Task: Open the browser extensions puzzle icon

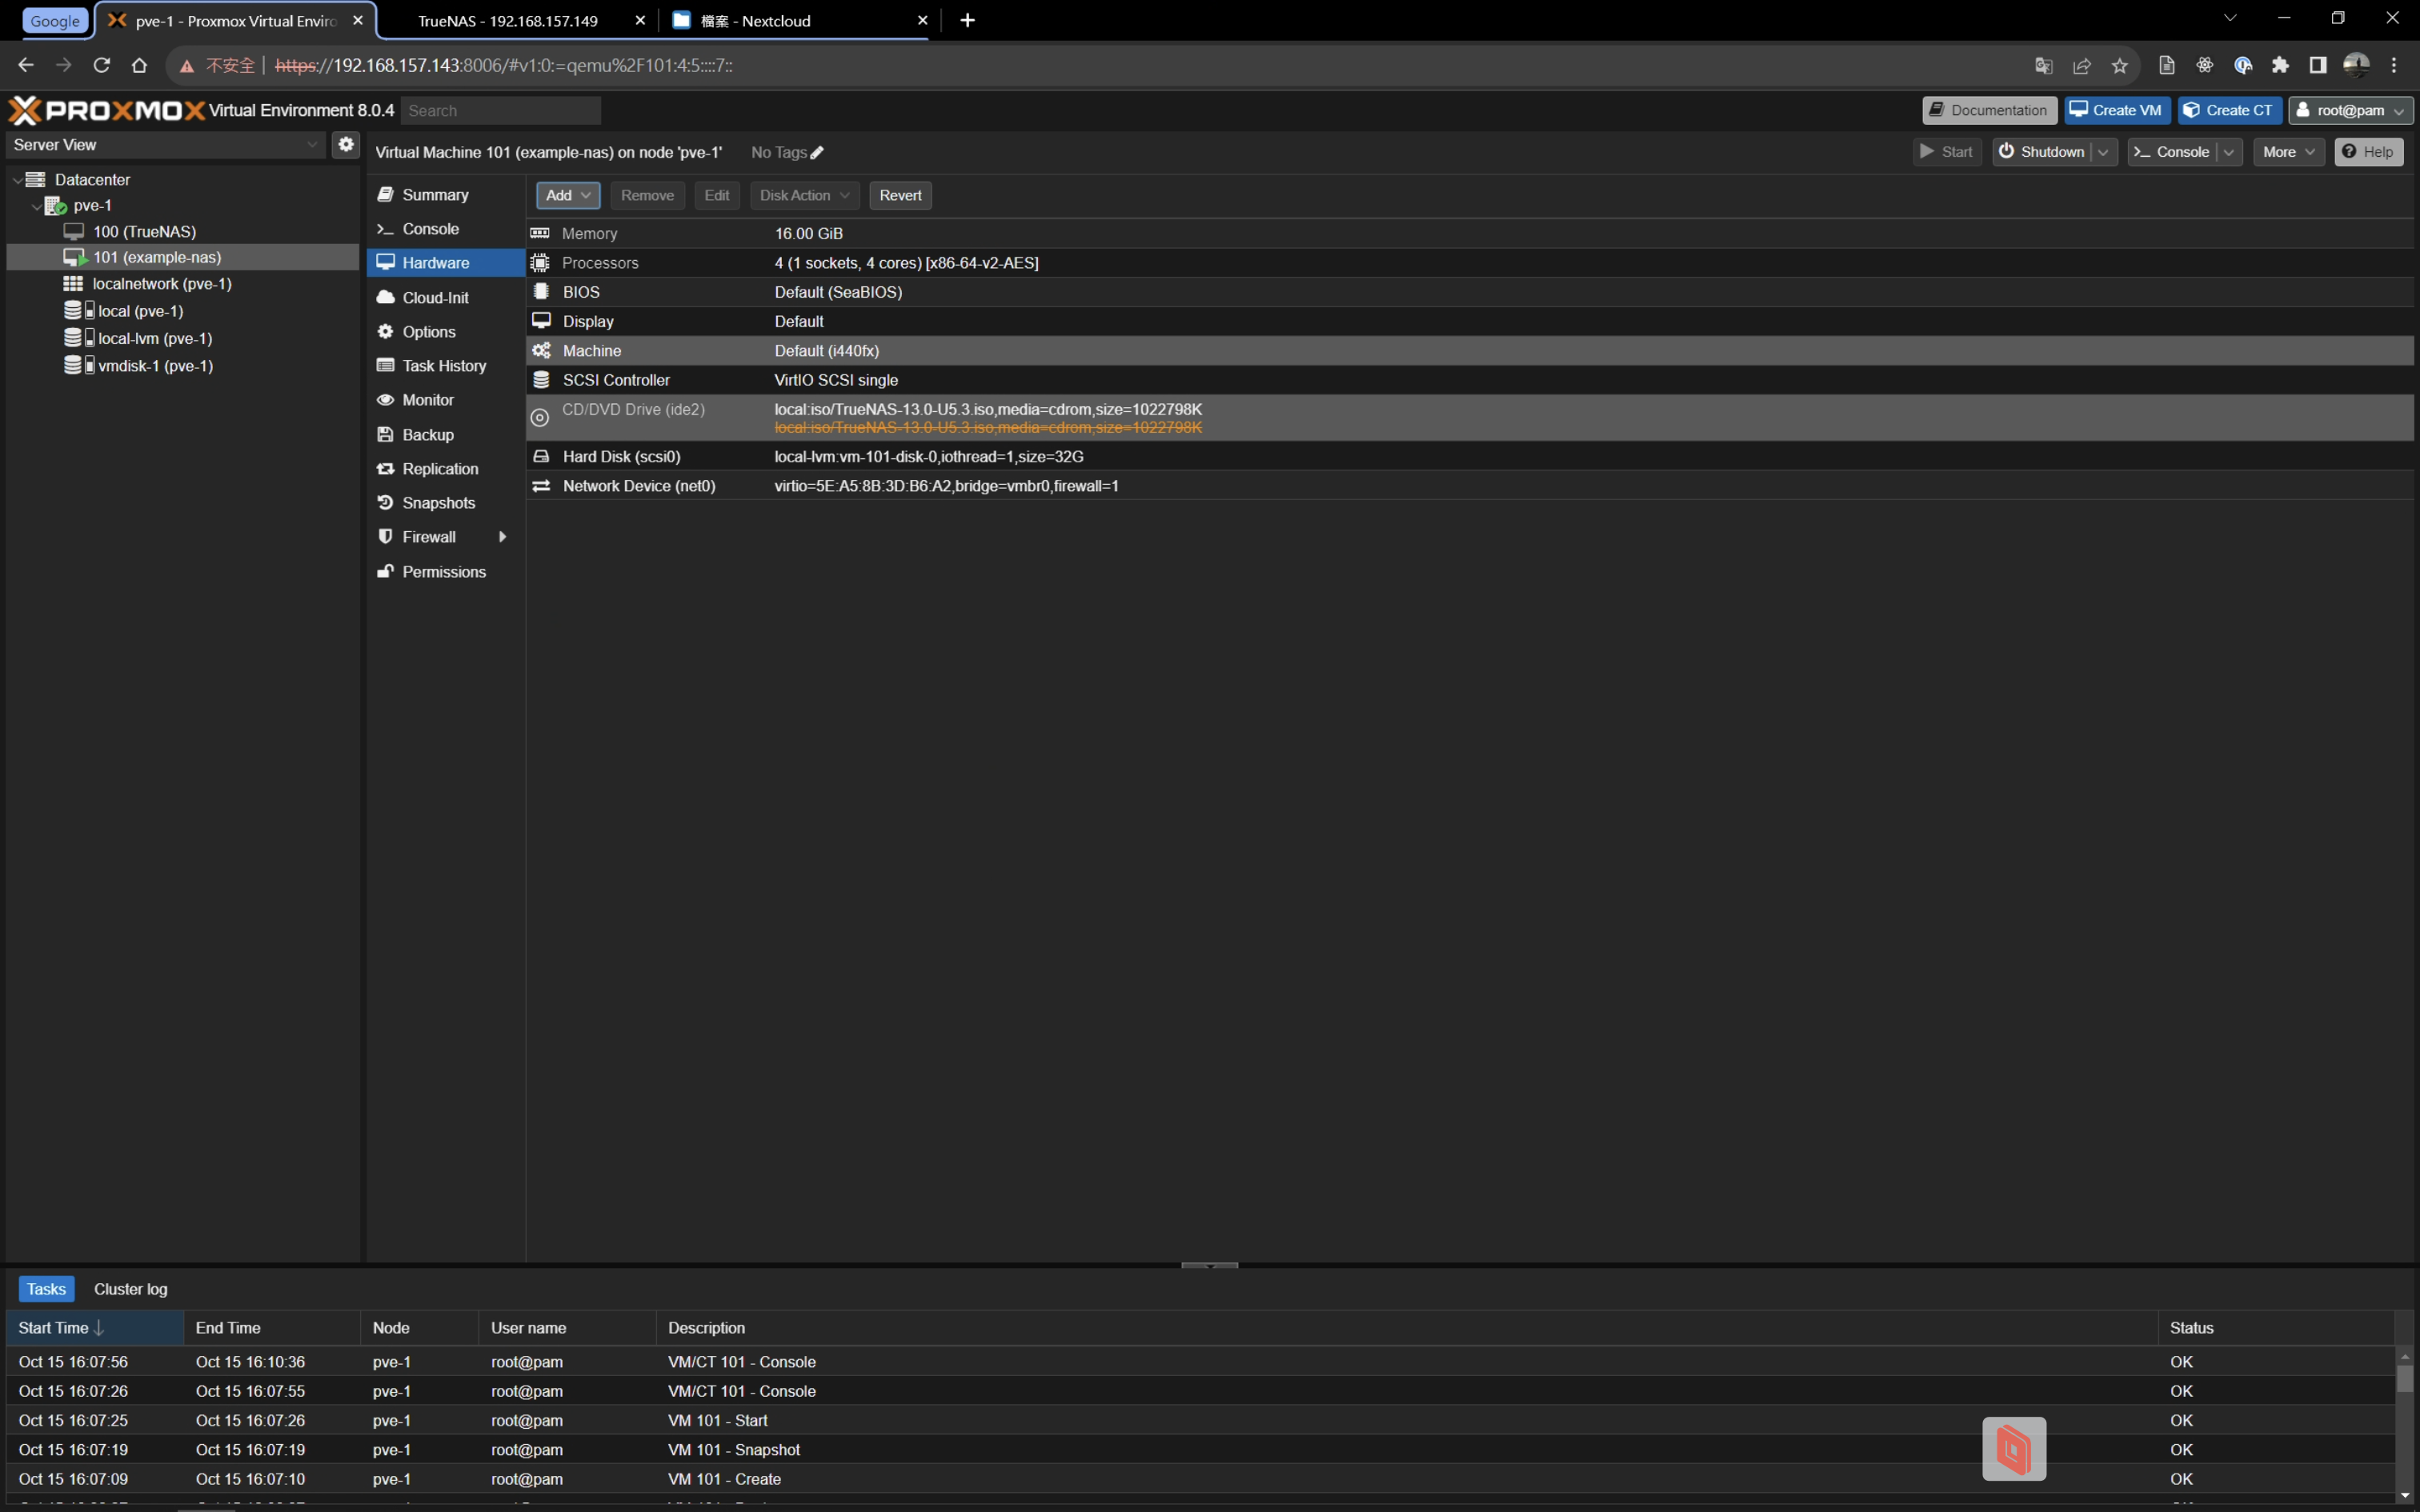Action: 2280,66
